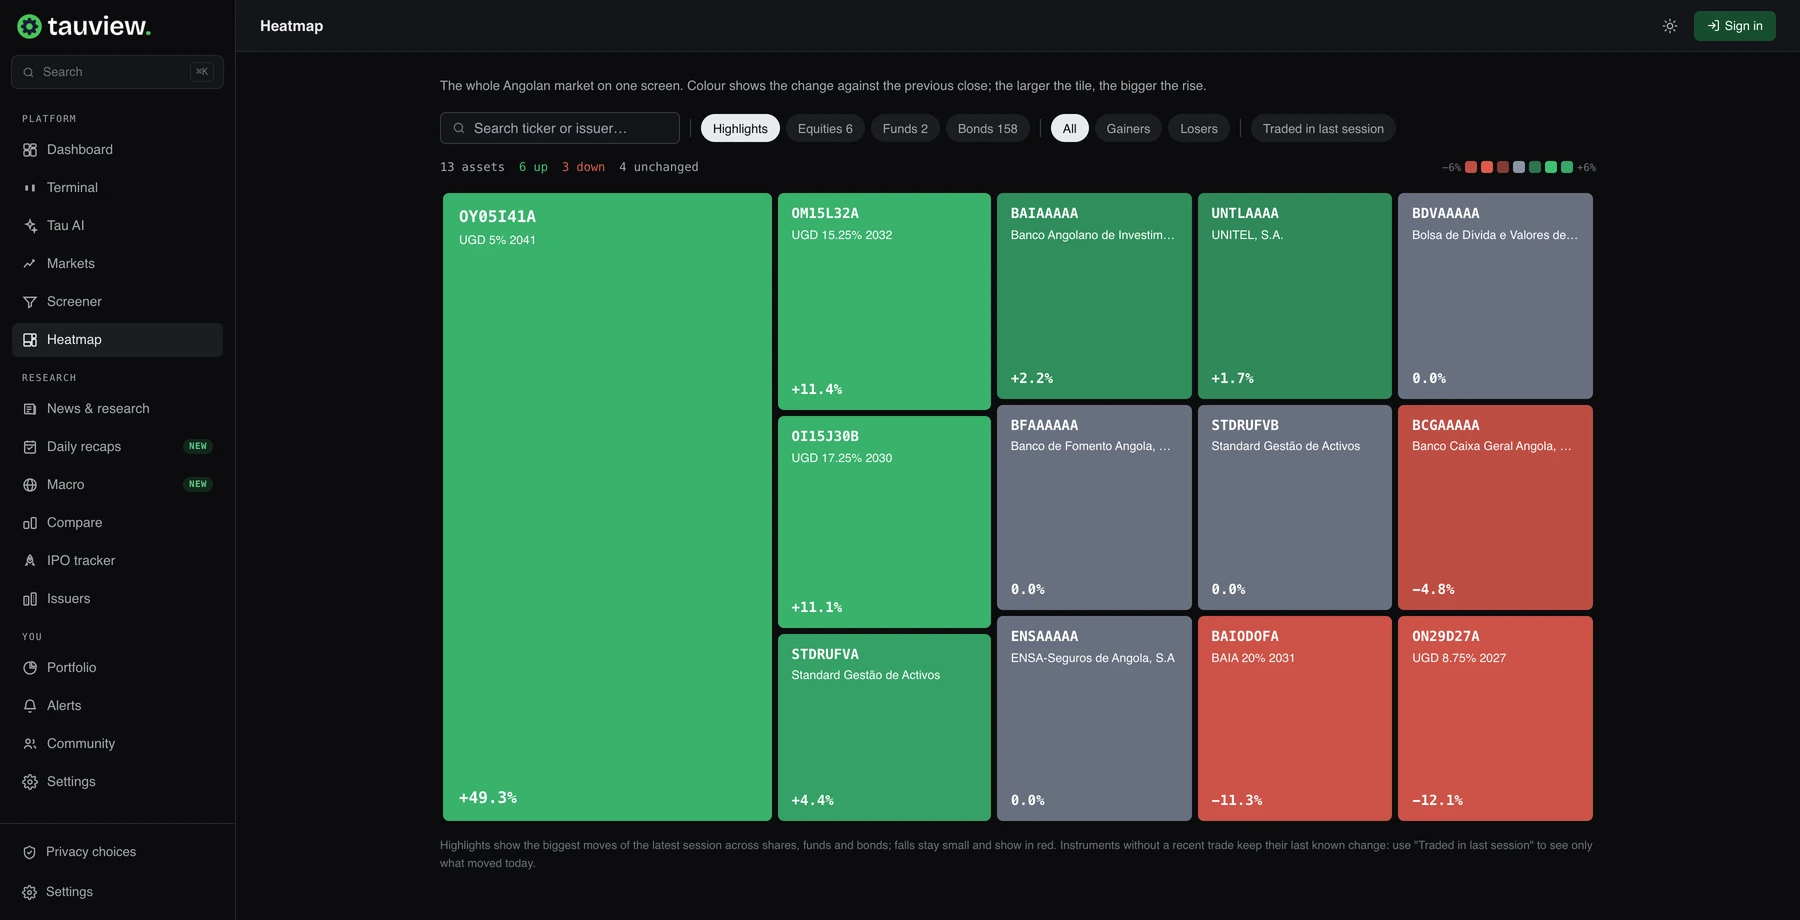Filter by Bonds 158

pyautogui.click(x=987, y=129)
